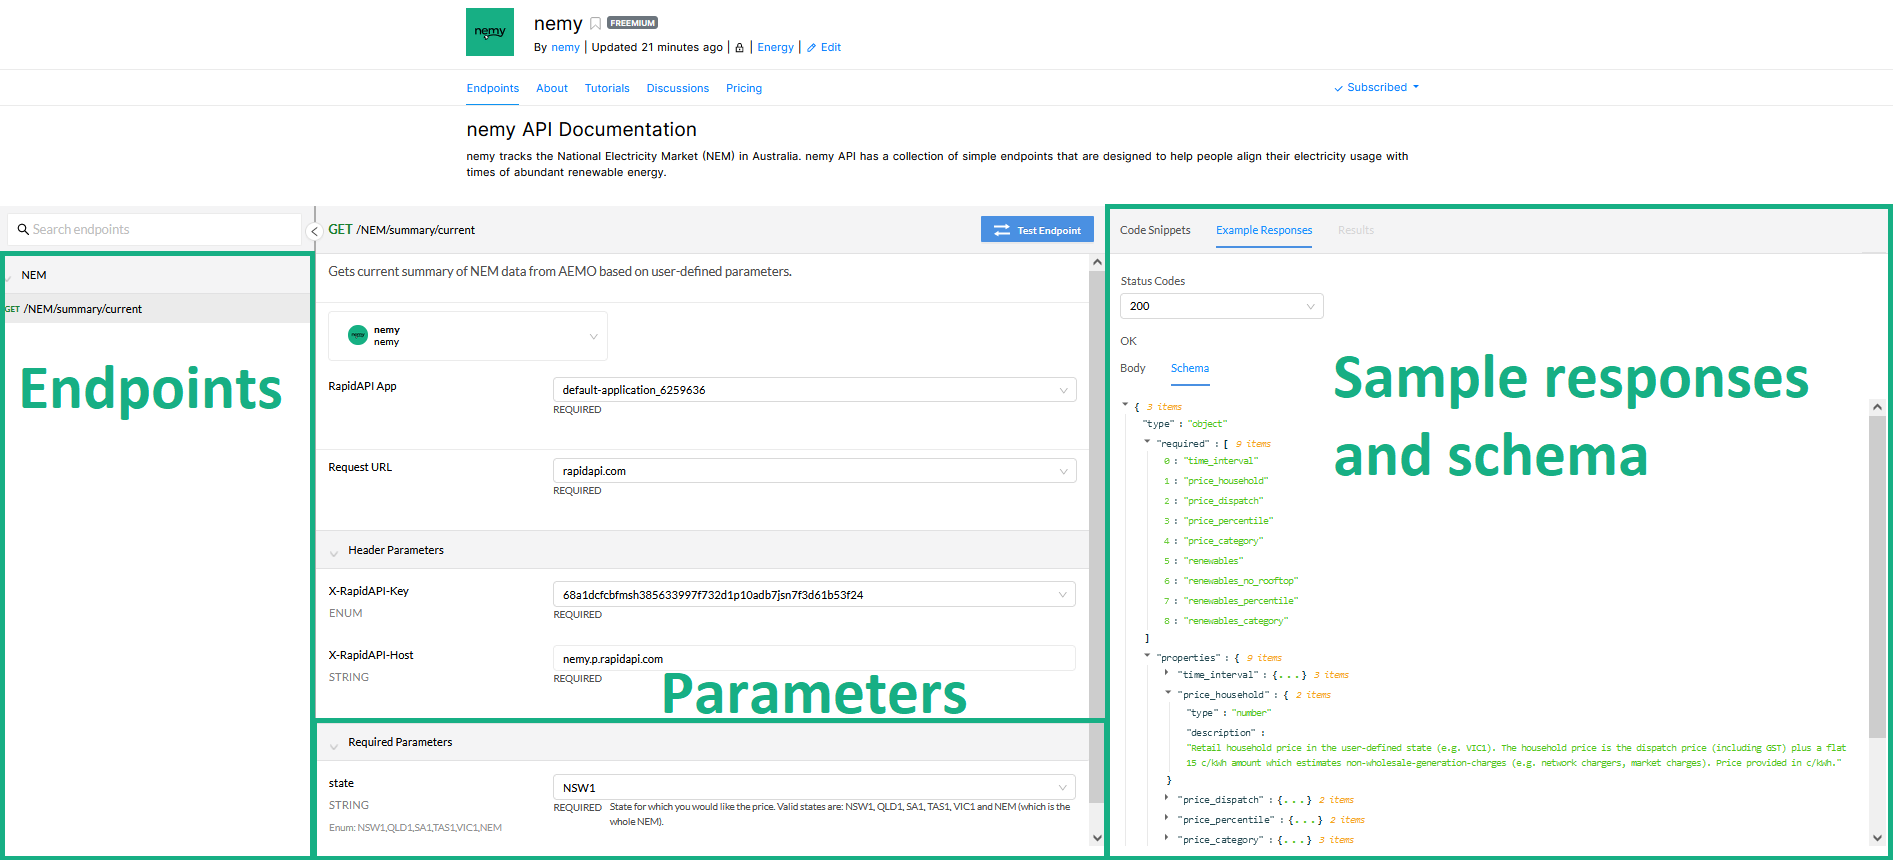Open the Energy category link

click(x=775, y=47)
